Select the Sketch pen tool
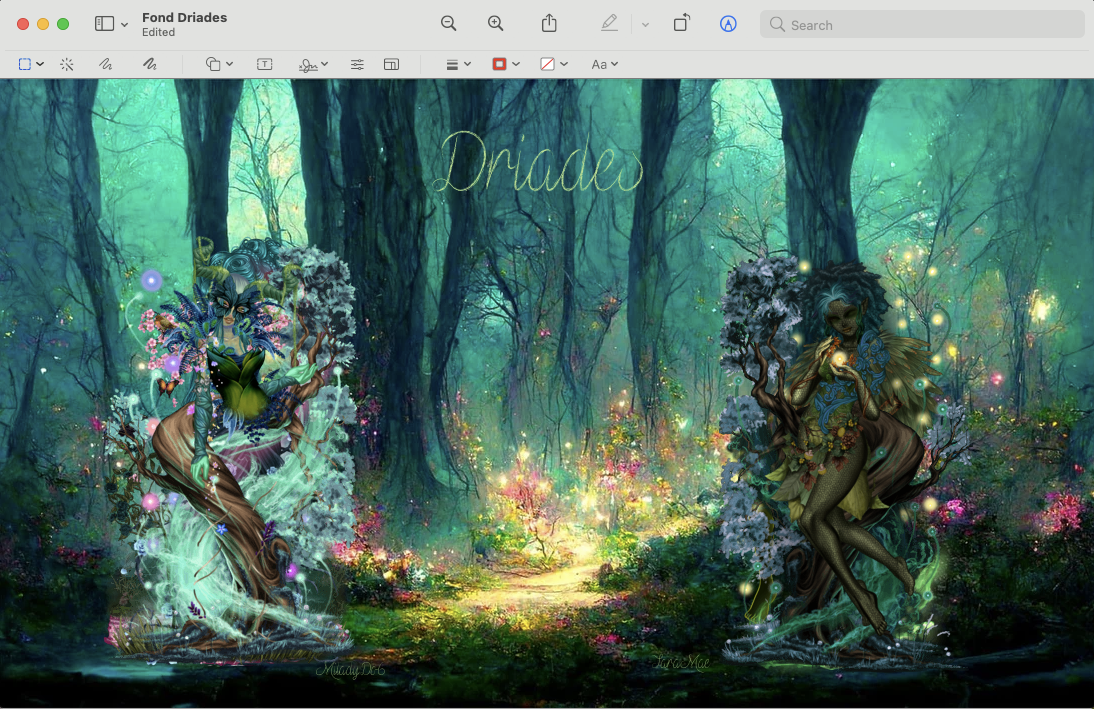Screen dimensions: 1094x709 (x=105, y=64)
